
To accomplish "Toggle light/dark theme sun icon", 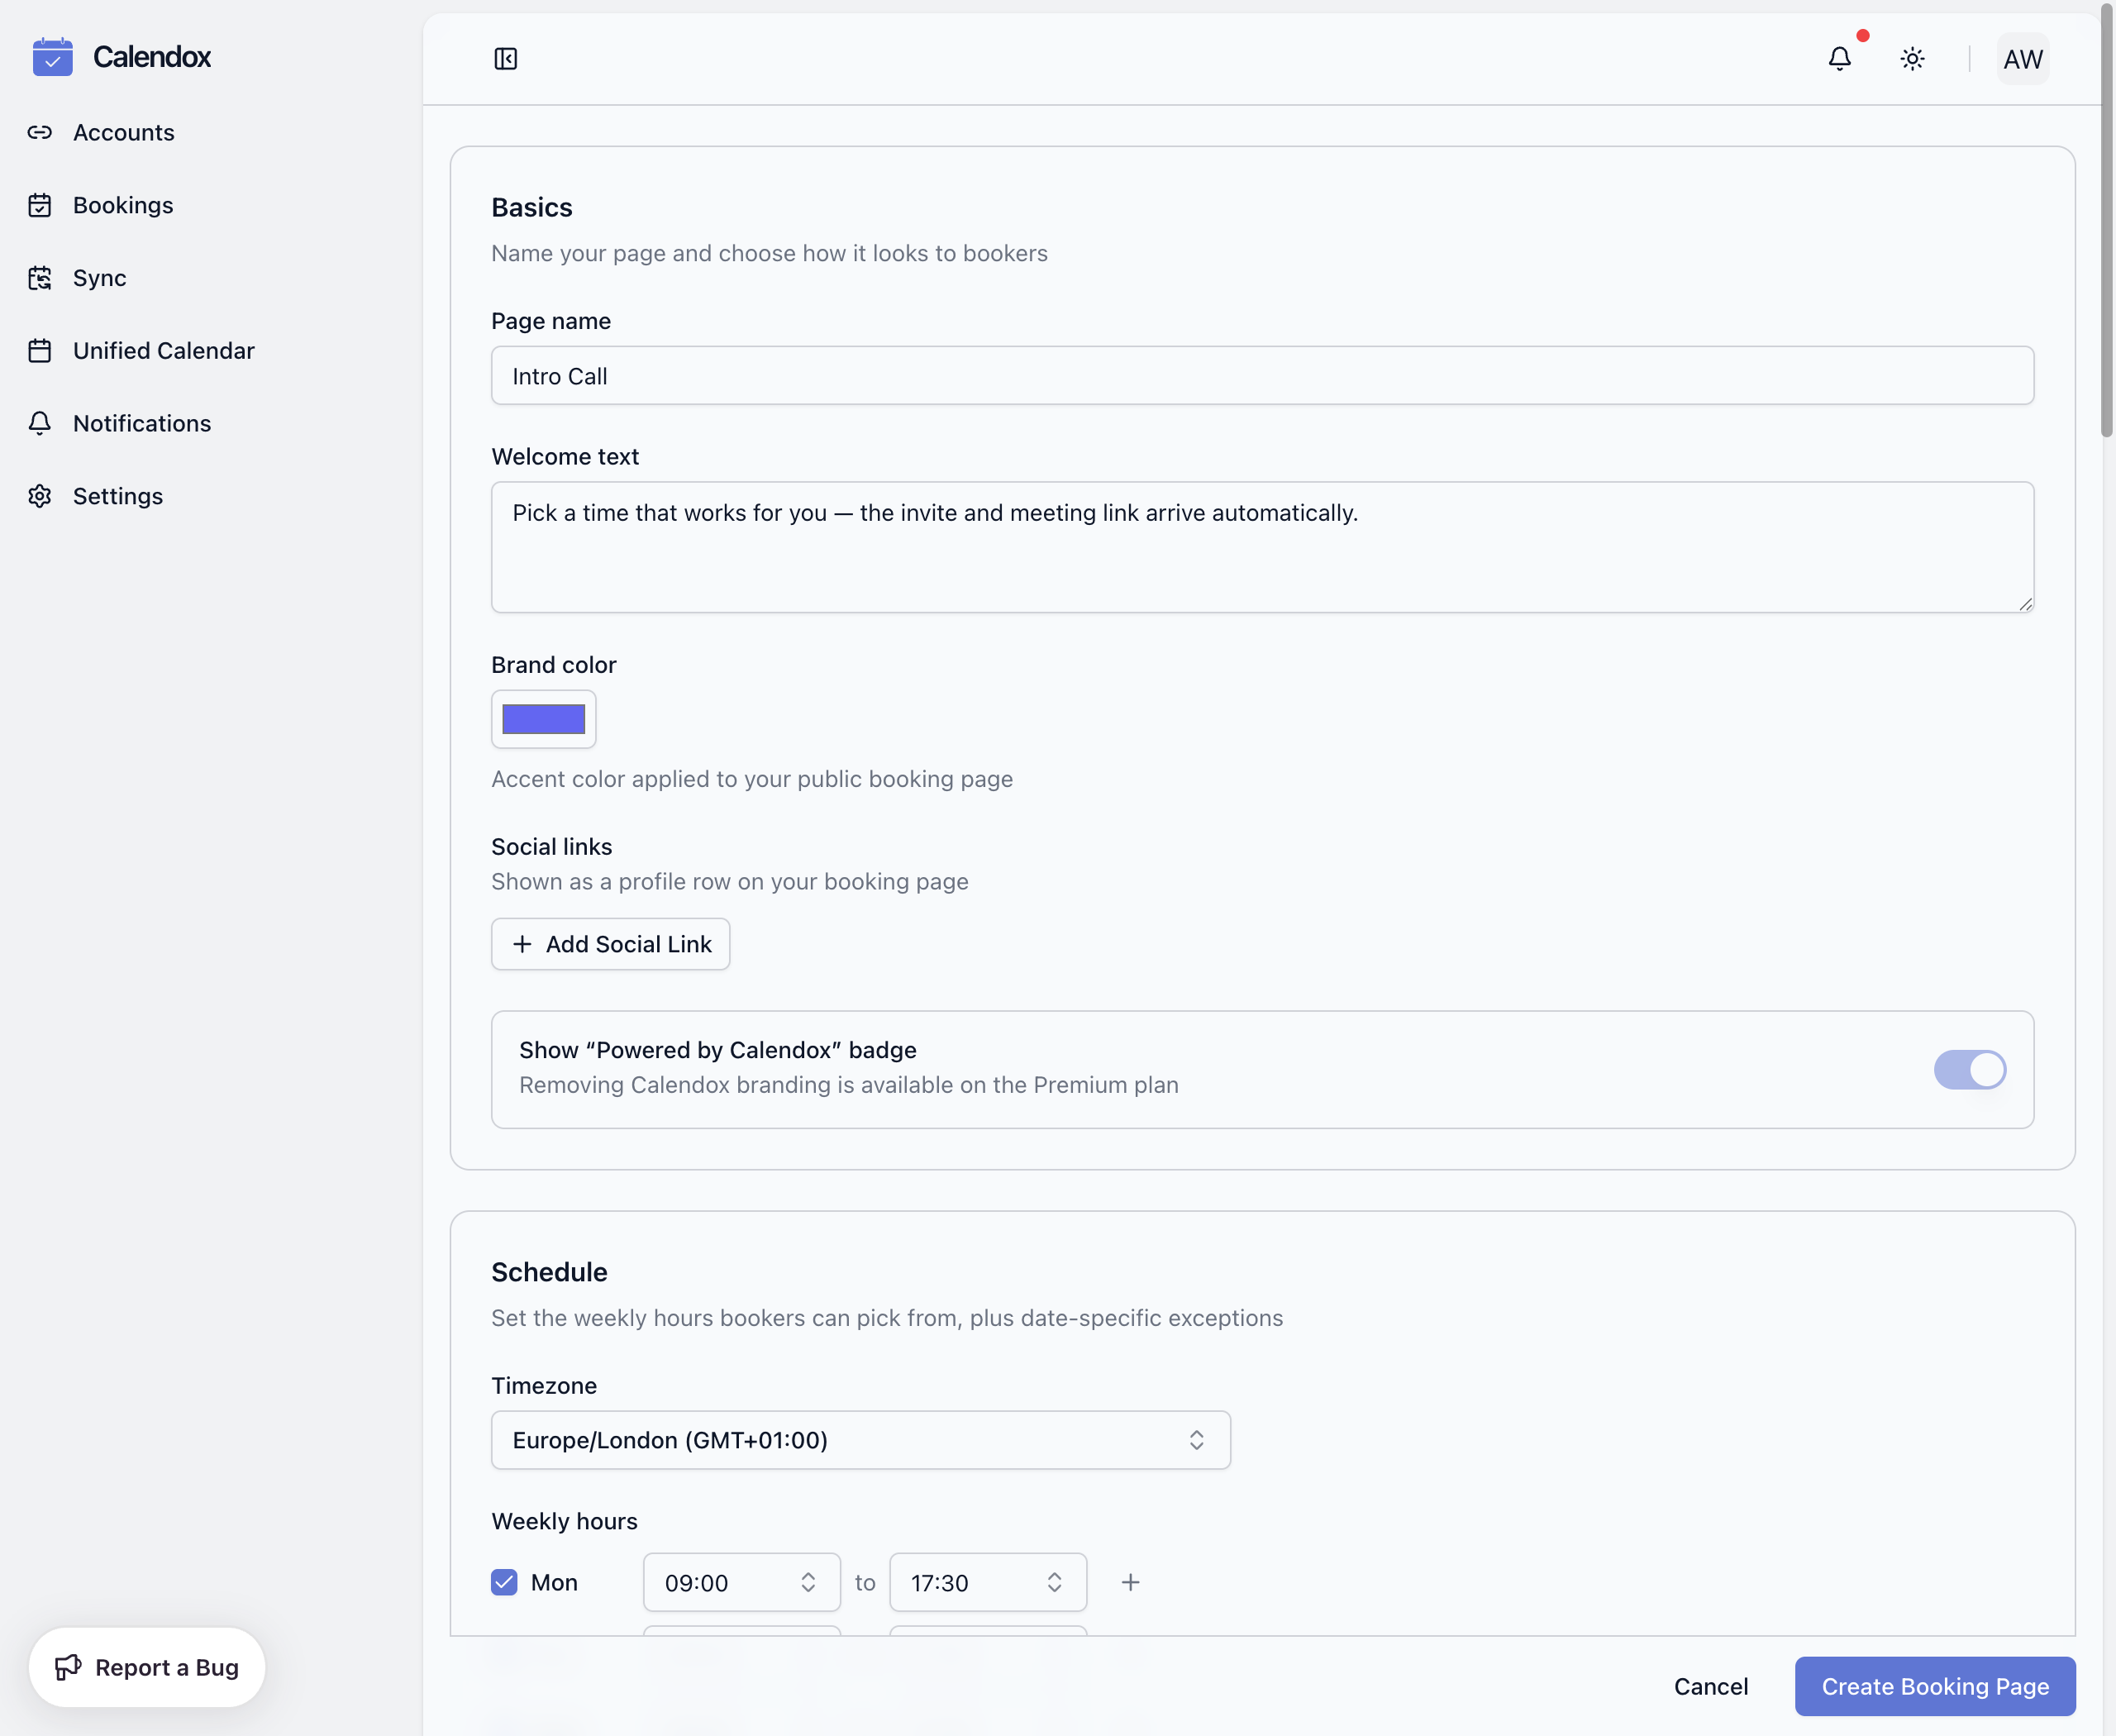I will 1913,59.
